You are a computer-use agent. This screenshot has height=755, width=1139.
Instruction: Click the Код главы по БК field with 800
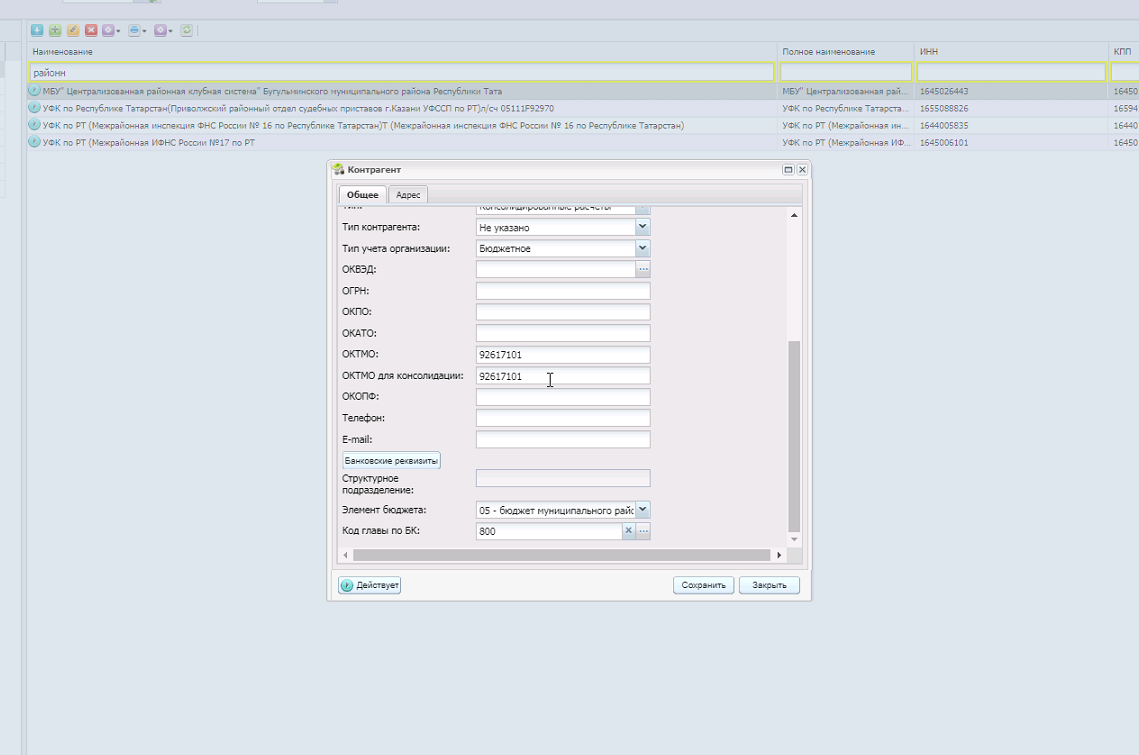(549, 531)
